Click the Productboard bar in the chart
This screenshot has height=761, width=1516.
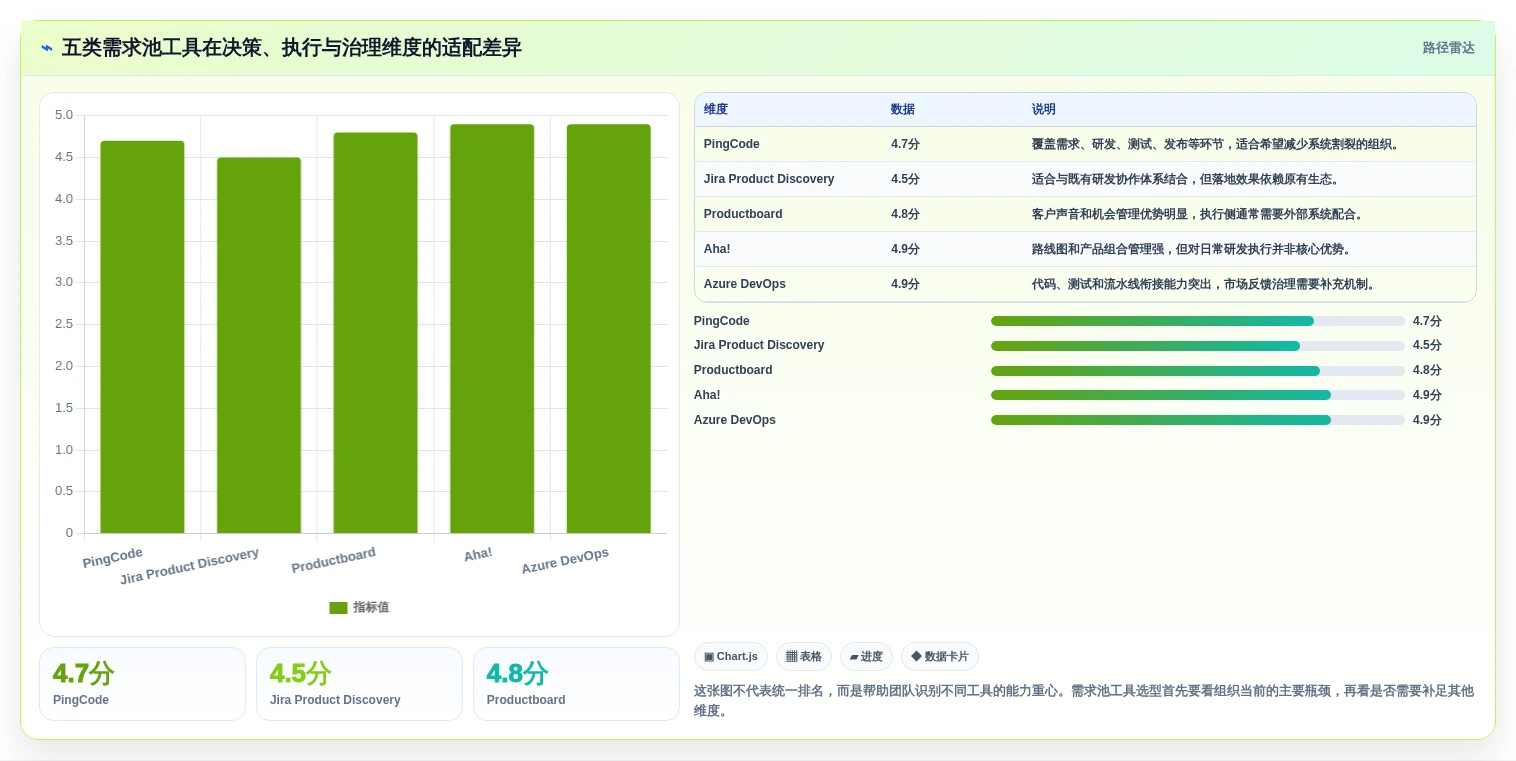375,333
